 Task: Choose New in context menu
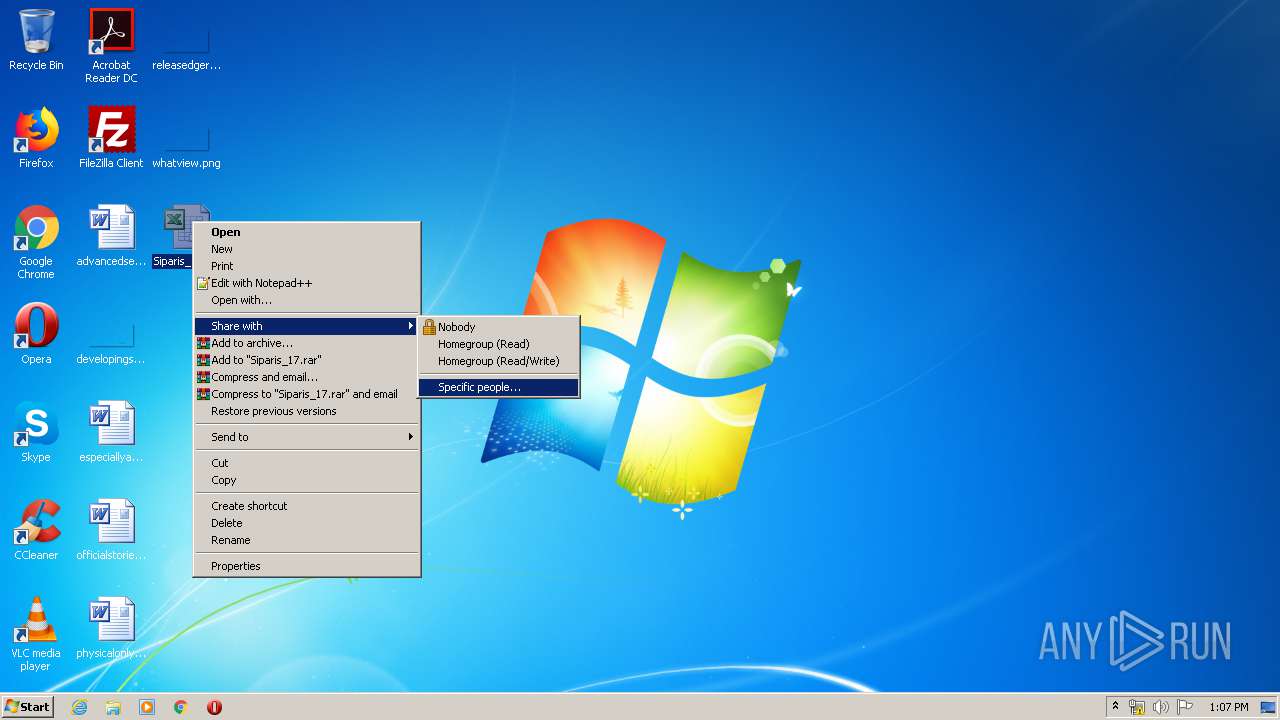tap(307, 249)
